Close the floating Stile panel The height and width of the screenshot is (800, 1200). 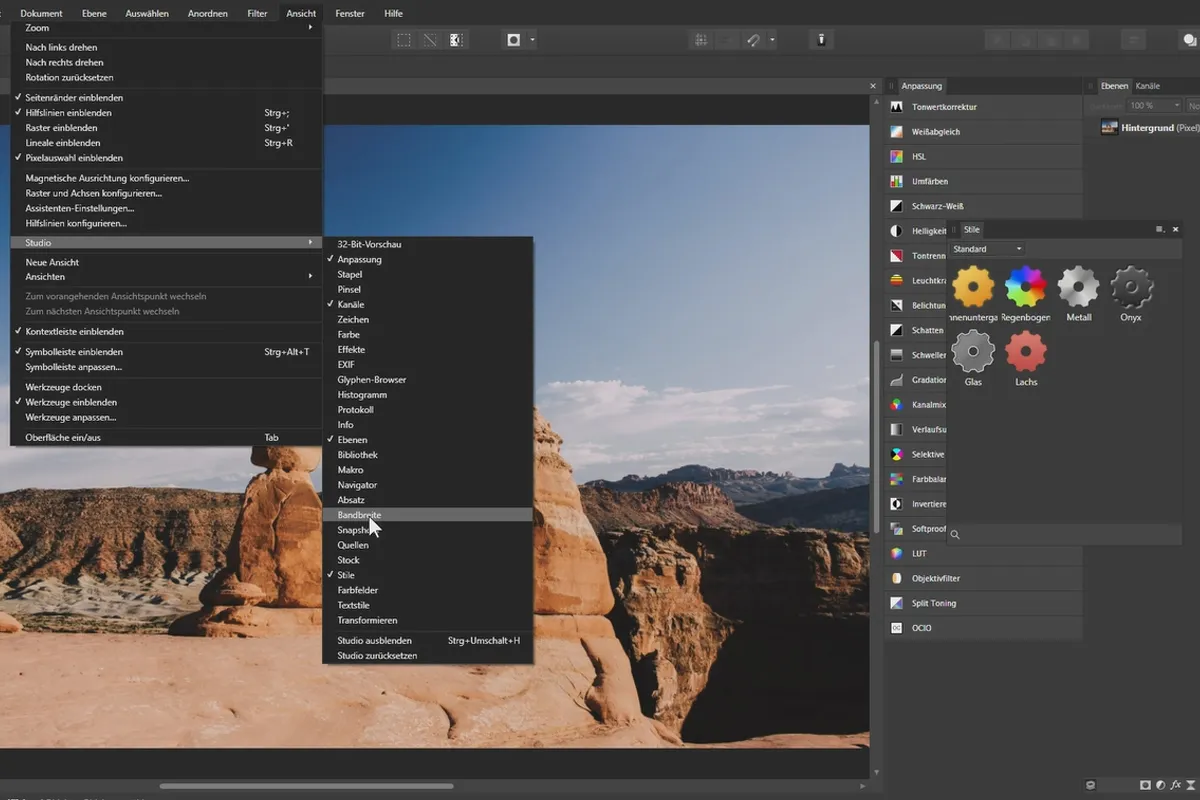pos(1175,229)
